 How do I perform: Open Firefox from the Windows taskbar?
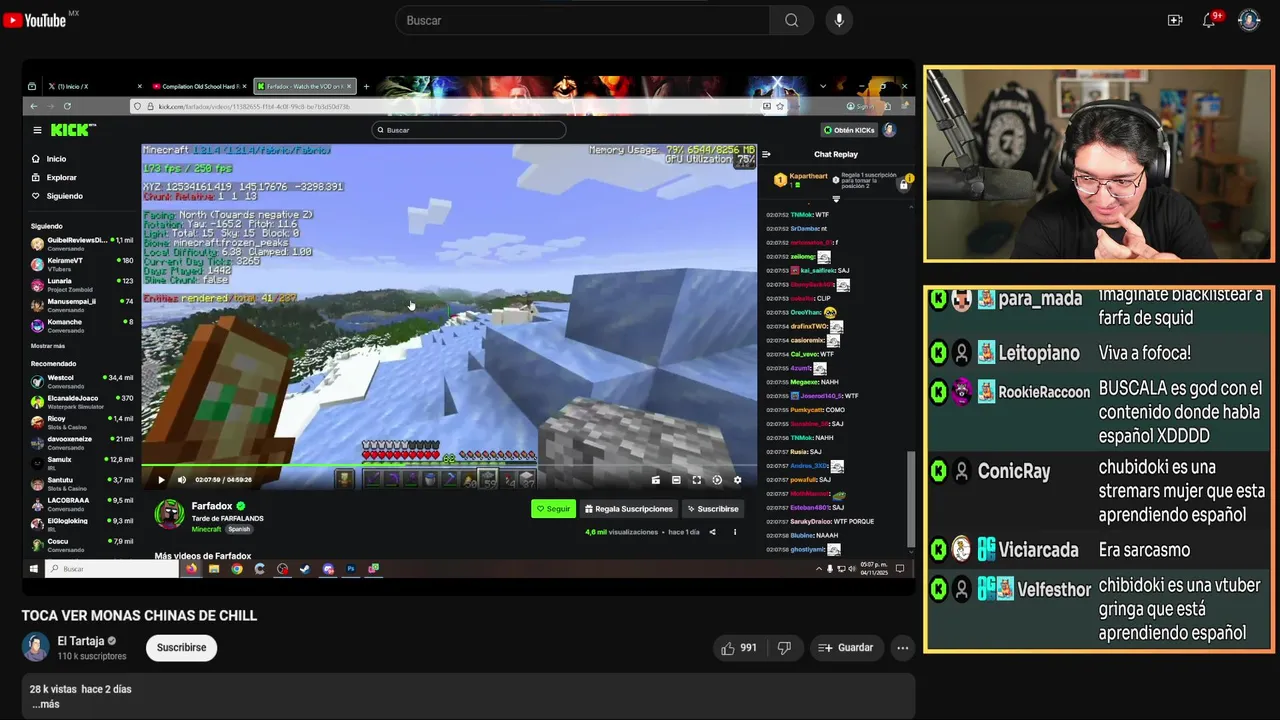[x=190, y=569]
